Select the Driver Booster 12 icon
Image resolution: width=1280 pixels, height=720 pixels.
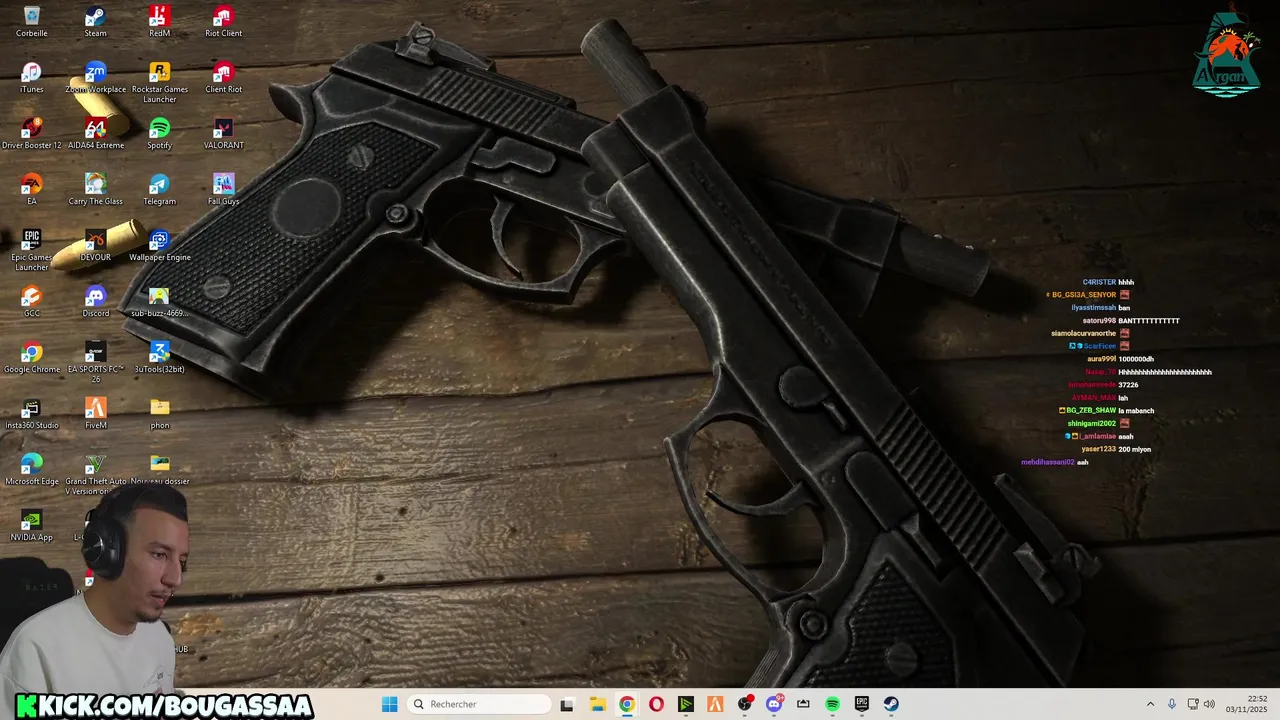coord(32,134)
